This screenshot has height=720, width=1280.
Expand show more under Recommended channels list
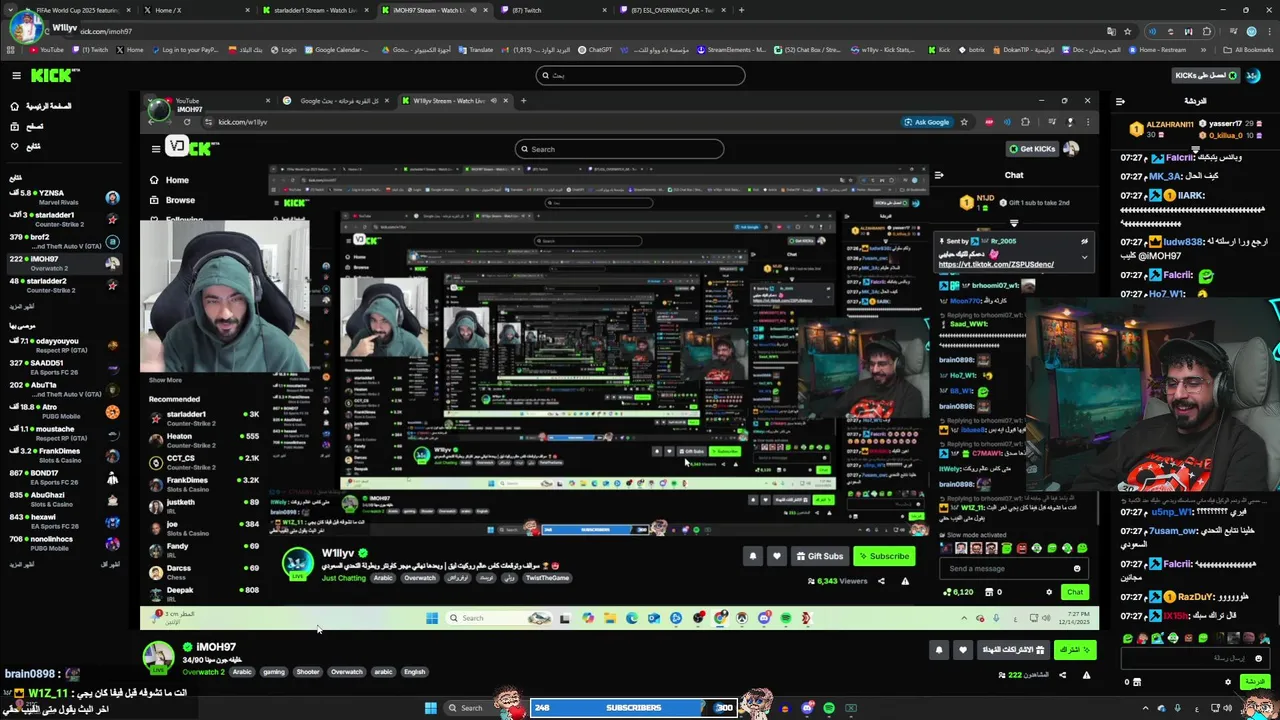click(23, 564)
